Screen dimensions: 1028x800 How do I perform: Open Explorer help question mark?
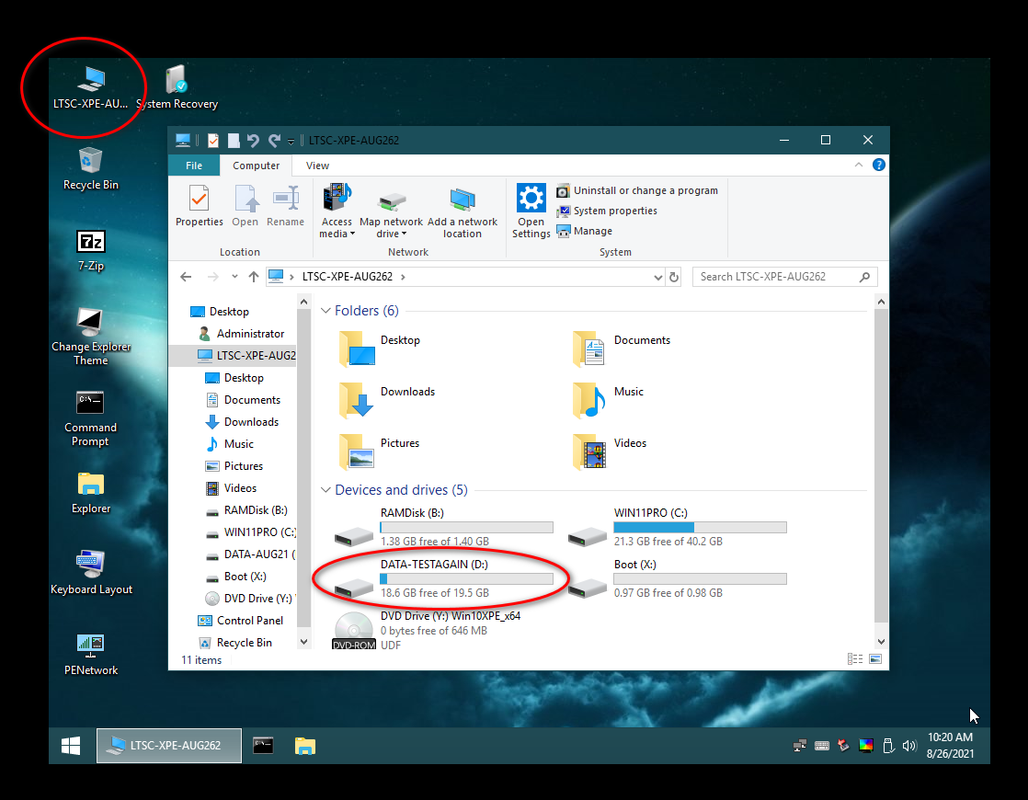[x=879, y=165]
